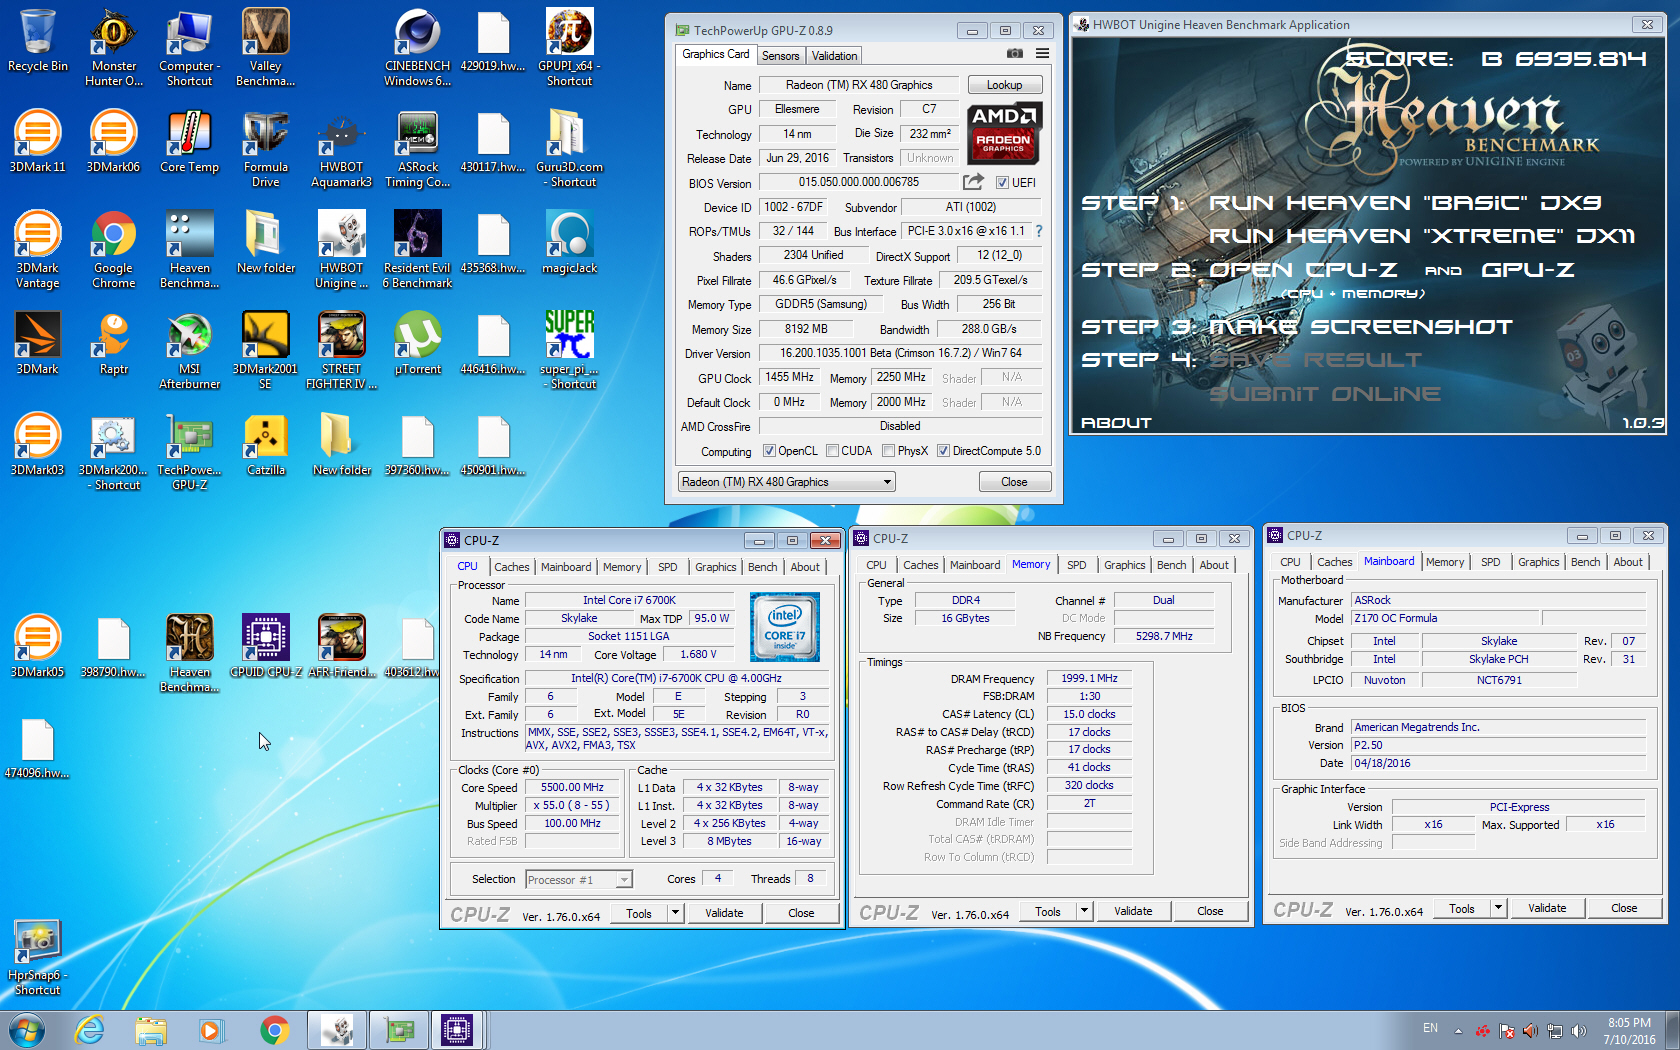
Task: Open the Resident Evil 6 Benchmark icon
Action: 417,250
